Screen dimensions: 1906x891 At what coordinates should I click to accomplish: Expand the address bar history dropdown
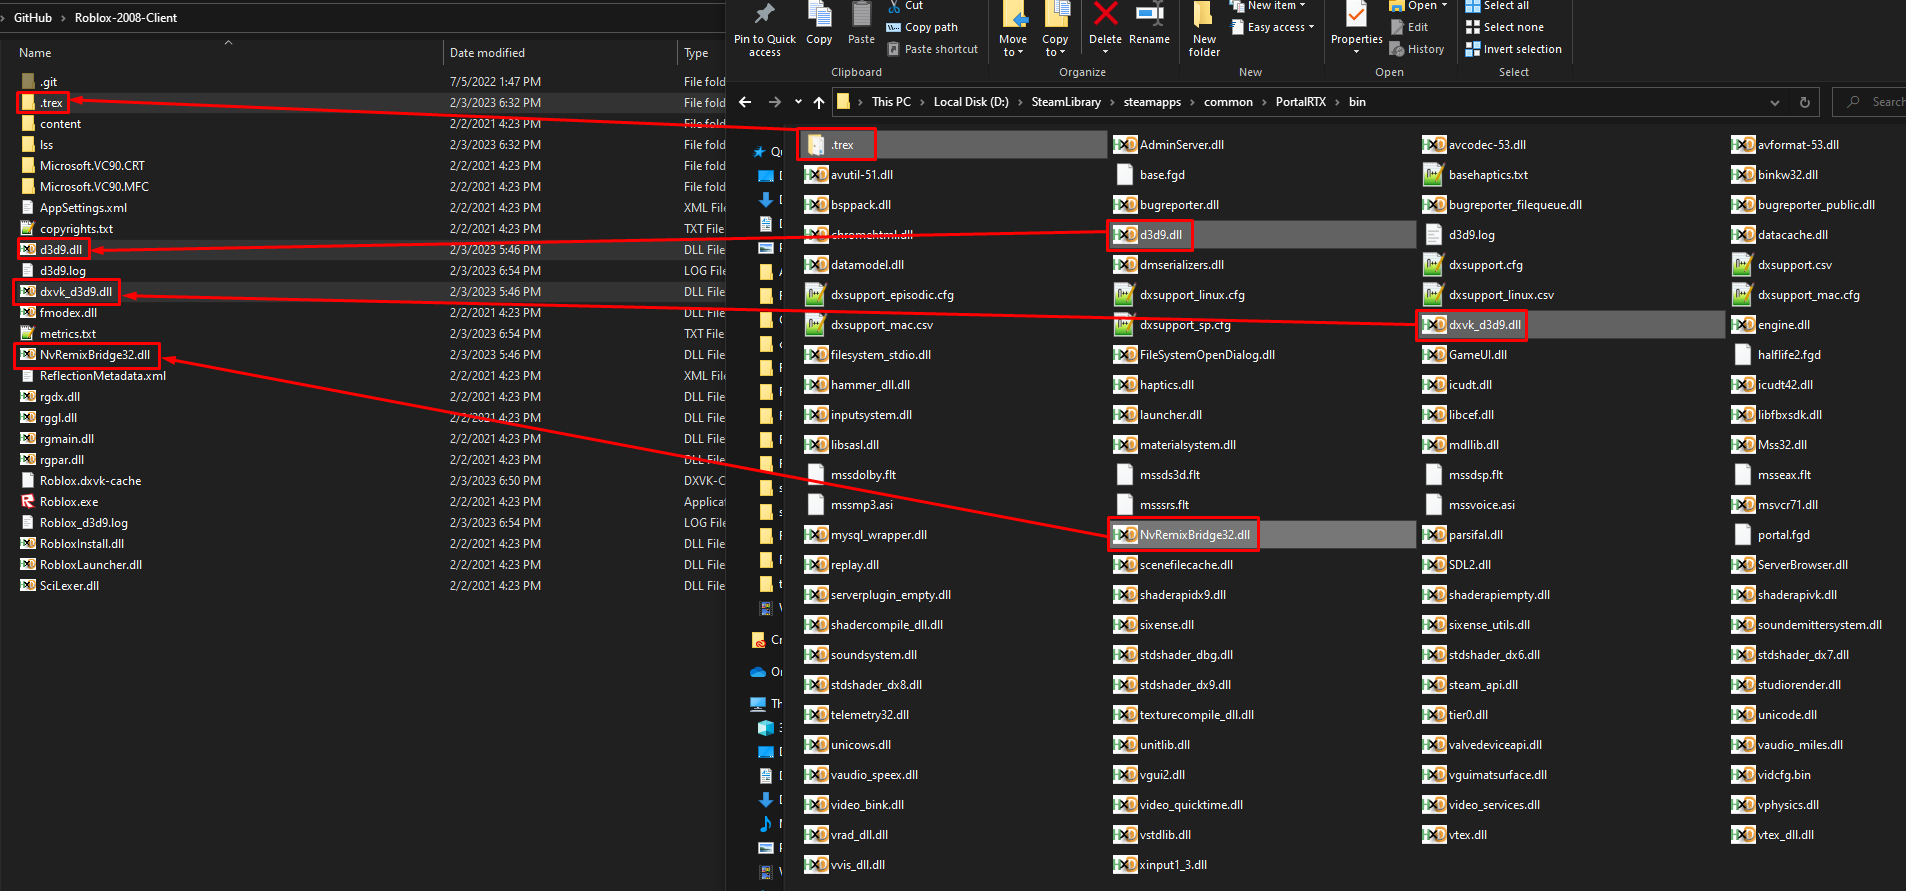(1775, 102)
